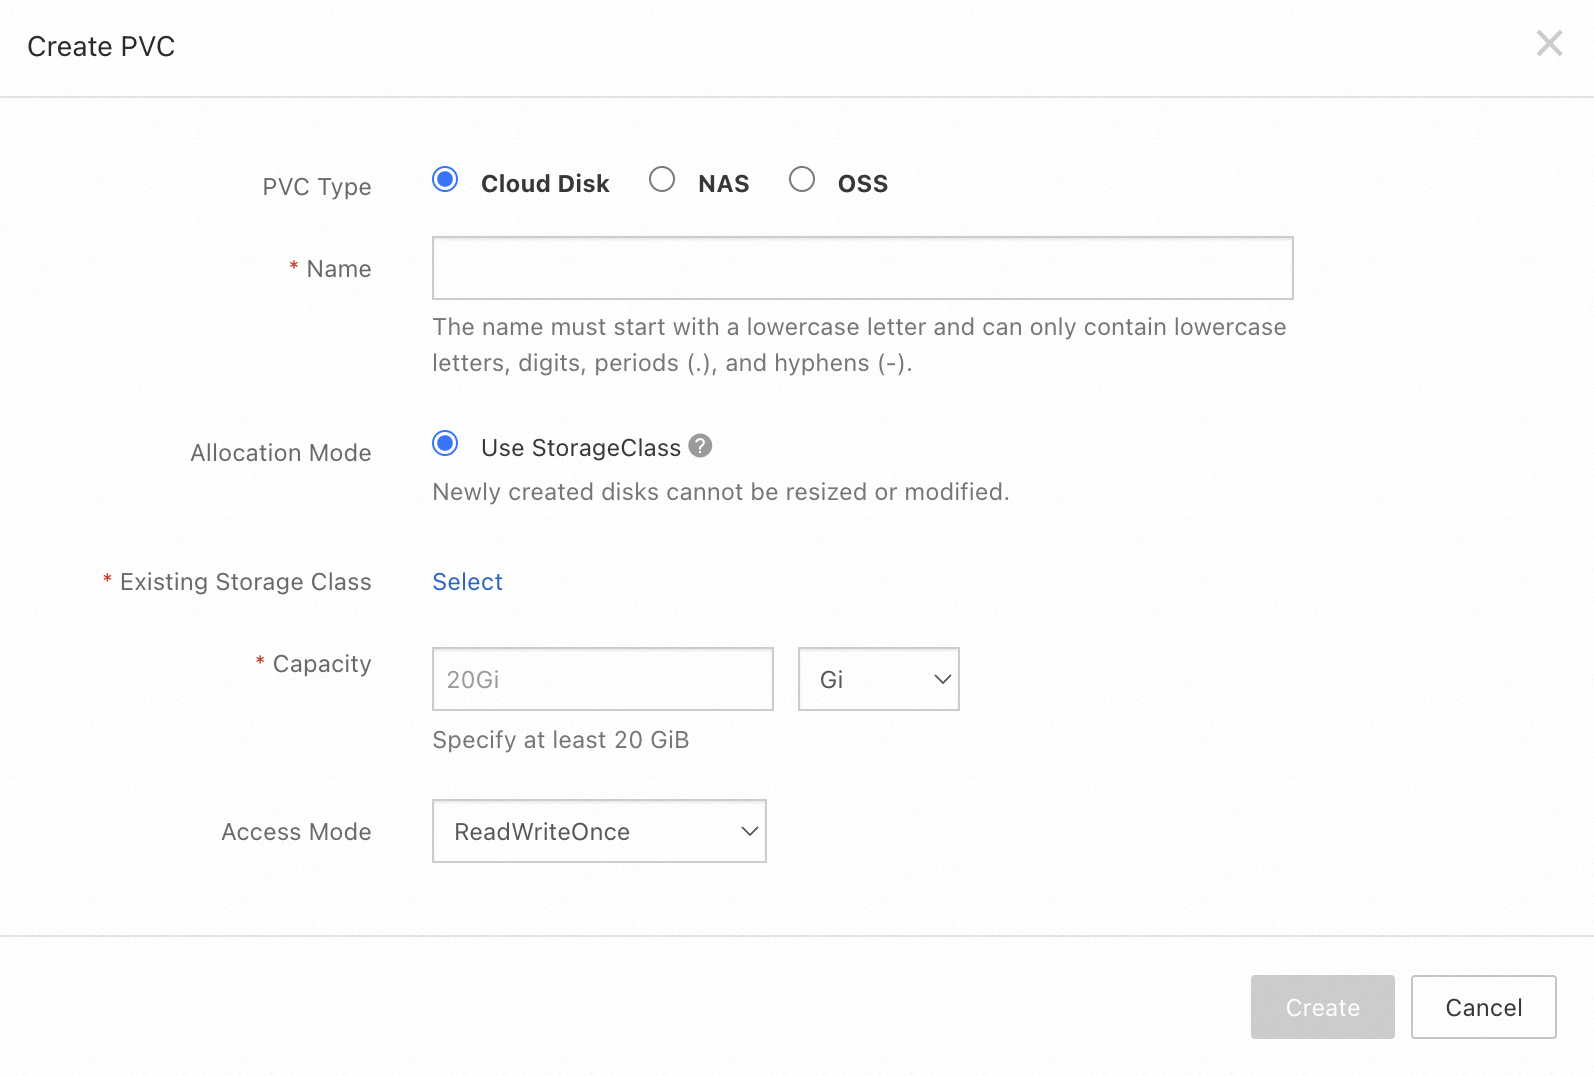Click the Allocation Mode label
This screenshot has height=1076, width=1594.
(x=281, y=453)
